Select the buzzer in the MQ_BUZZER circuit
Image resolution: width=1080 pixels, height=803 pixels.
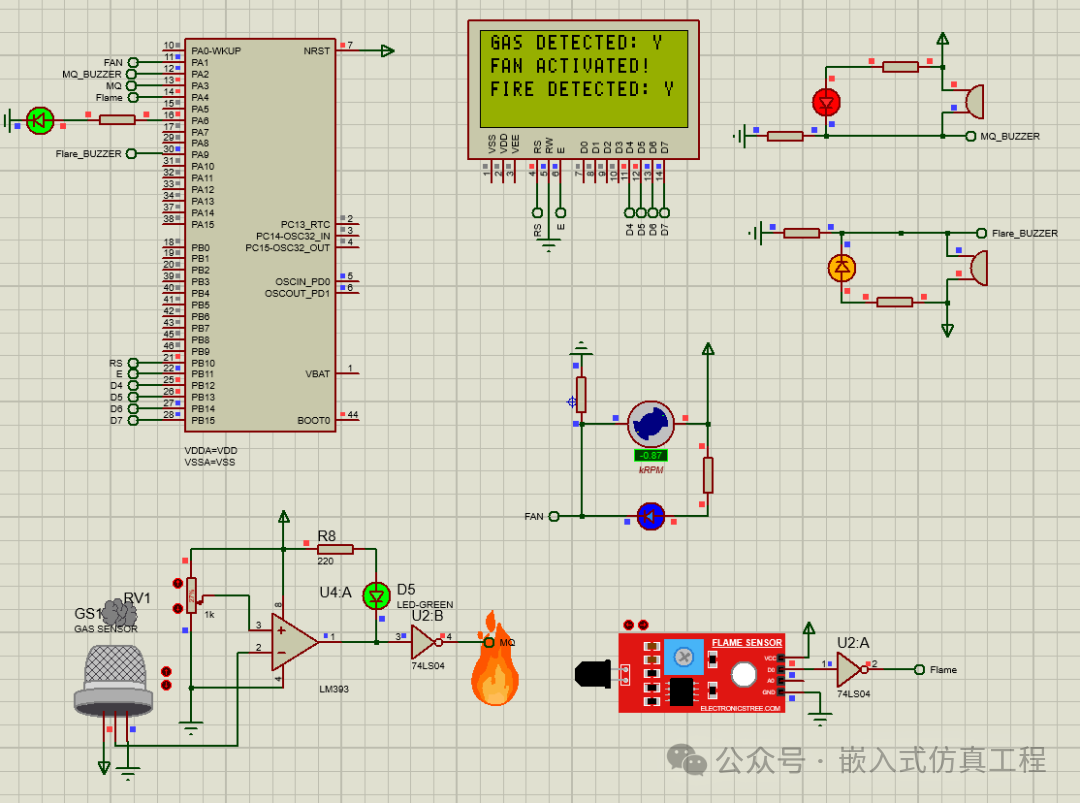pyautogui.click(x=975, y=102)
